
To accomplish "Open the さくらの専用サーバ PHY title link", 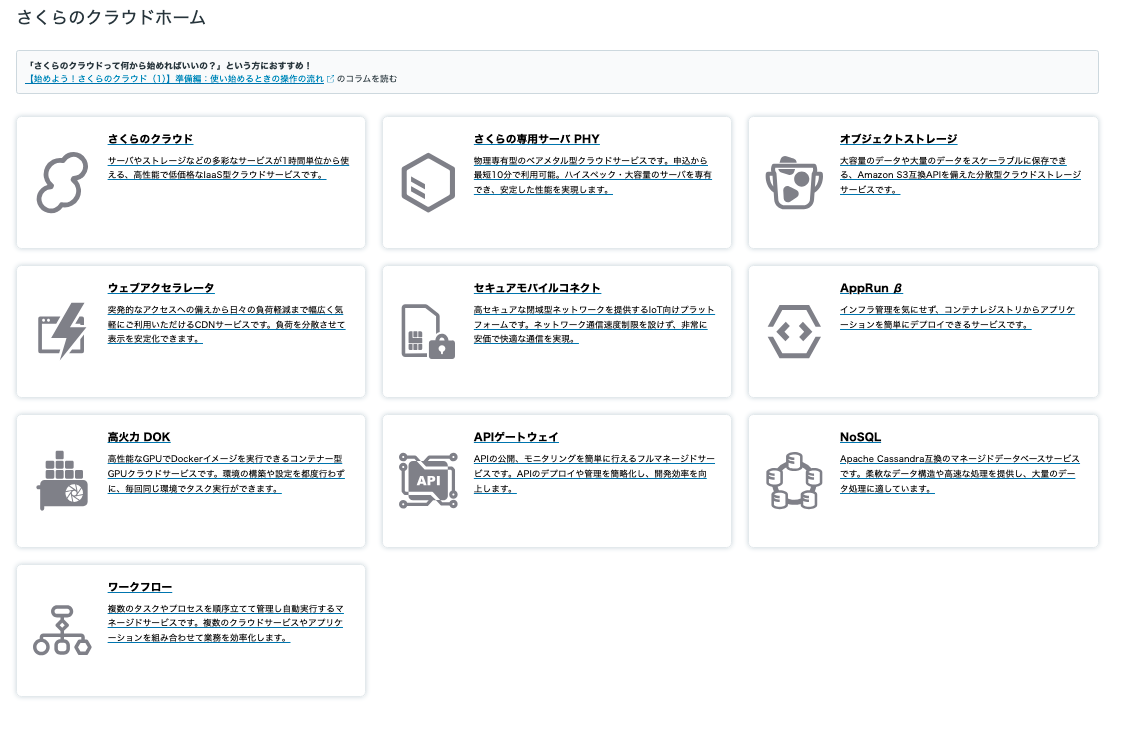I will pos(536,139).
